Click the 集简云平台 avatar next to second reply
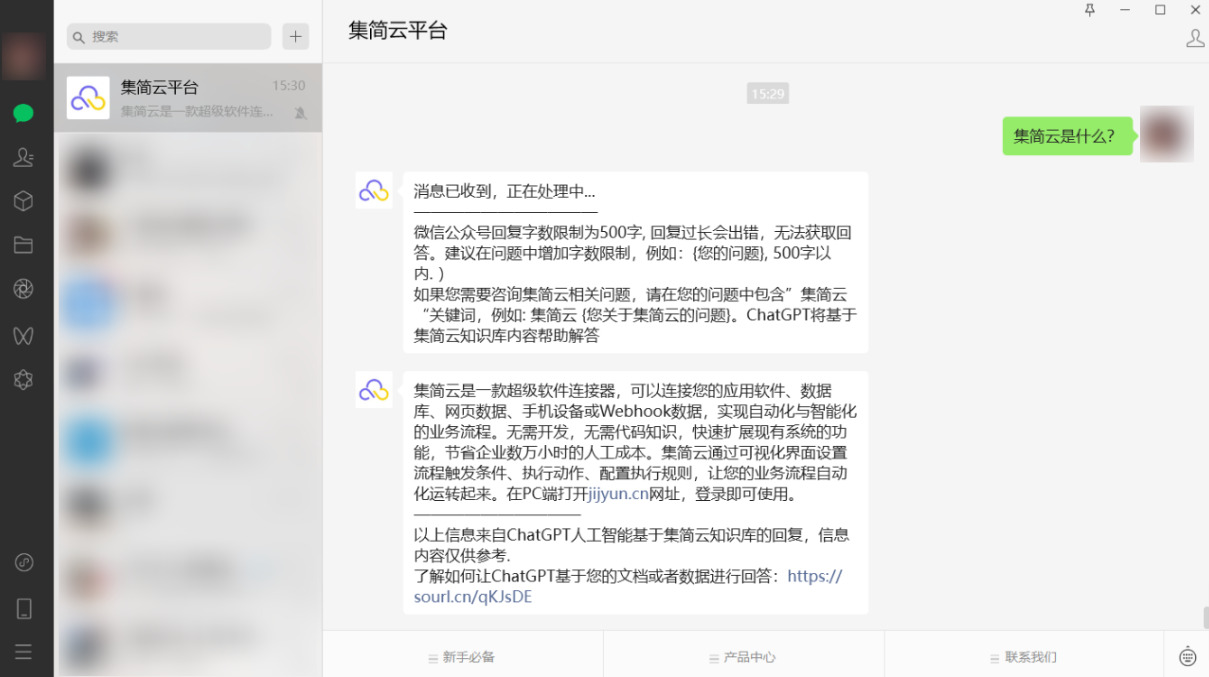Image resolution: width=1209 pixels, height=677 pixels. (x=374, y=389)
